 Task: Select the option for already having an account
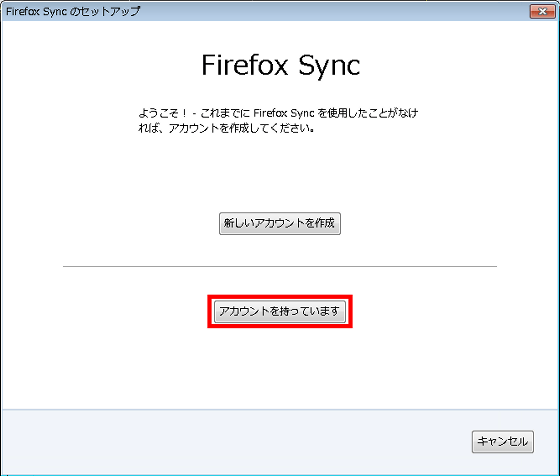[x=280, y=311]
